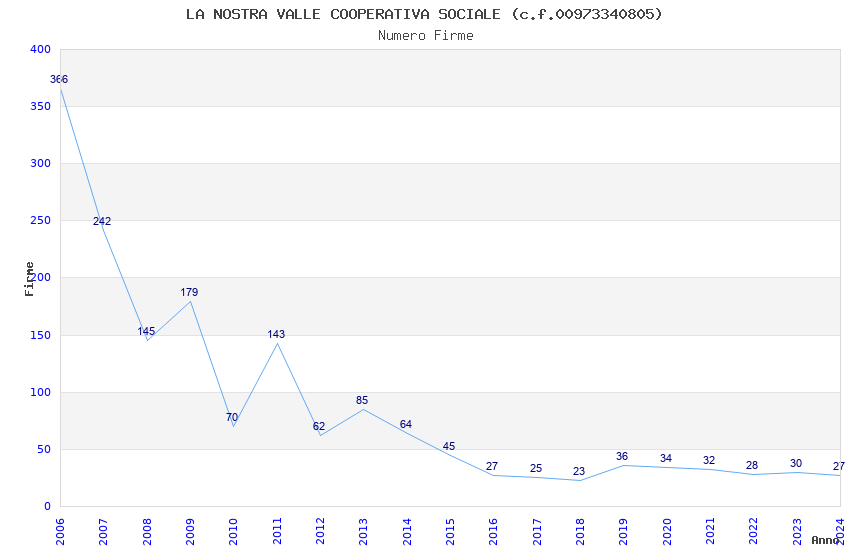
Task: Select the data label 143
Action: 276,334
